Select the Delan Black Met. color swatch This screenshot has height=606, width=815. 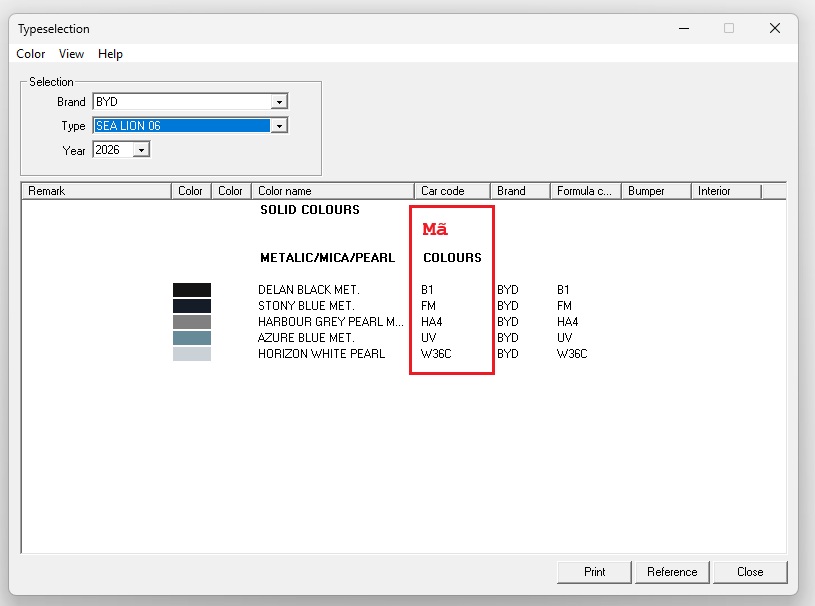pos(192,290)
